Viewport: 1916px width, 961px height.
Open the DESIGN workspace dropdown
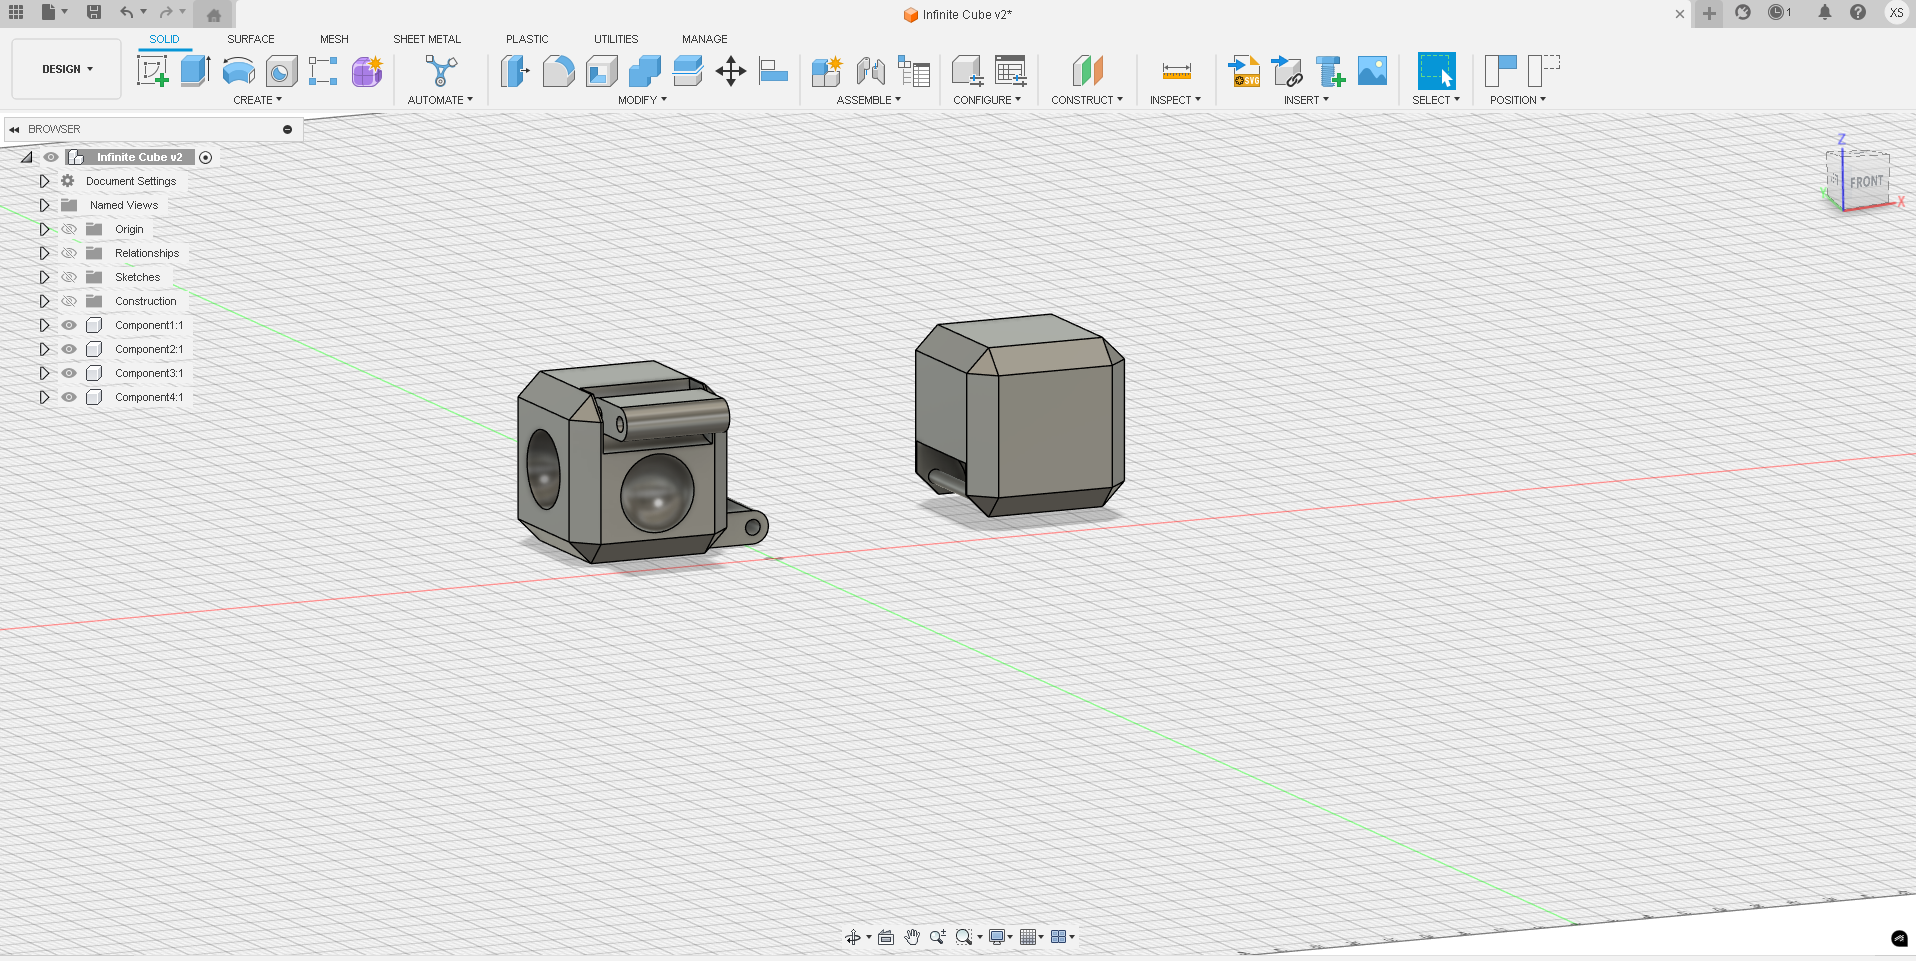coord(67,69)
